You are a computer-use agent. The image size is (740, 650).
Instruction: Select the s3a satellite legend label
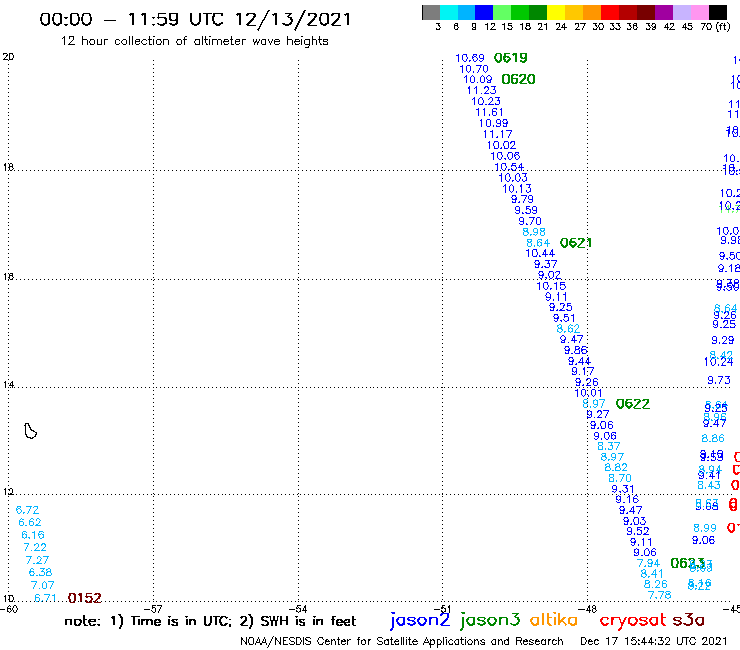pyautogui.click(x=688, y=620)
